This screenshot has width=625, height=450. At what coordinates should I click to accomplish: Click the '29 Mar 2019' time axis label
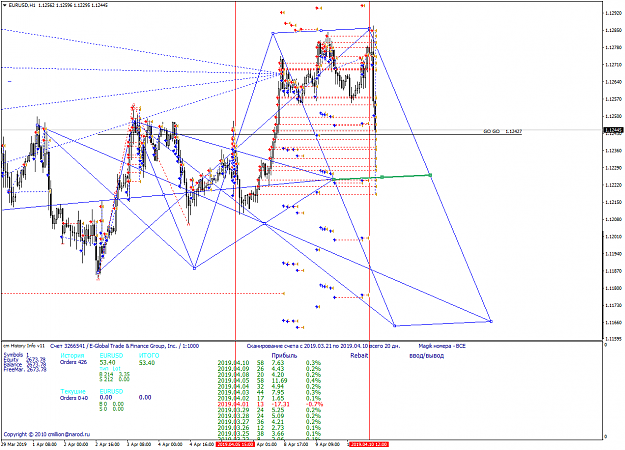pyautogui.click(x=14, y=444)
